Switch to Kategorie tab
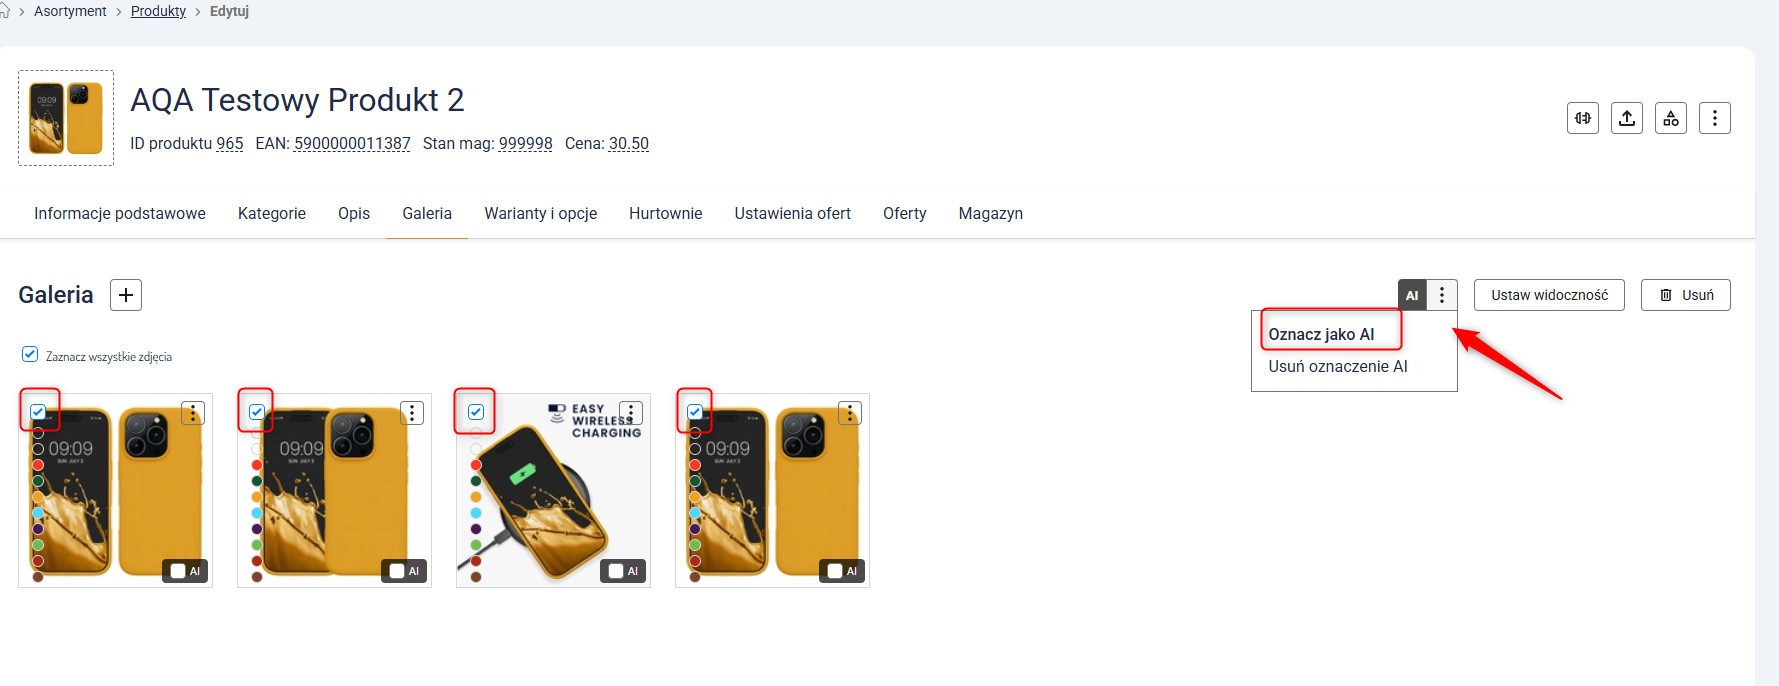1779x686 pixels. point(272,213)
